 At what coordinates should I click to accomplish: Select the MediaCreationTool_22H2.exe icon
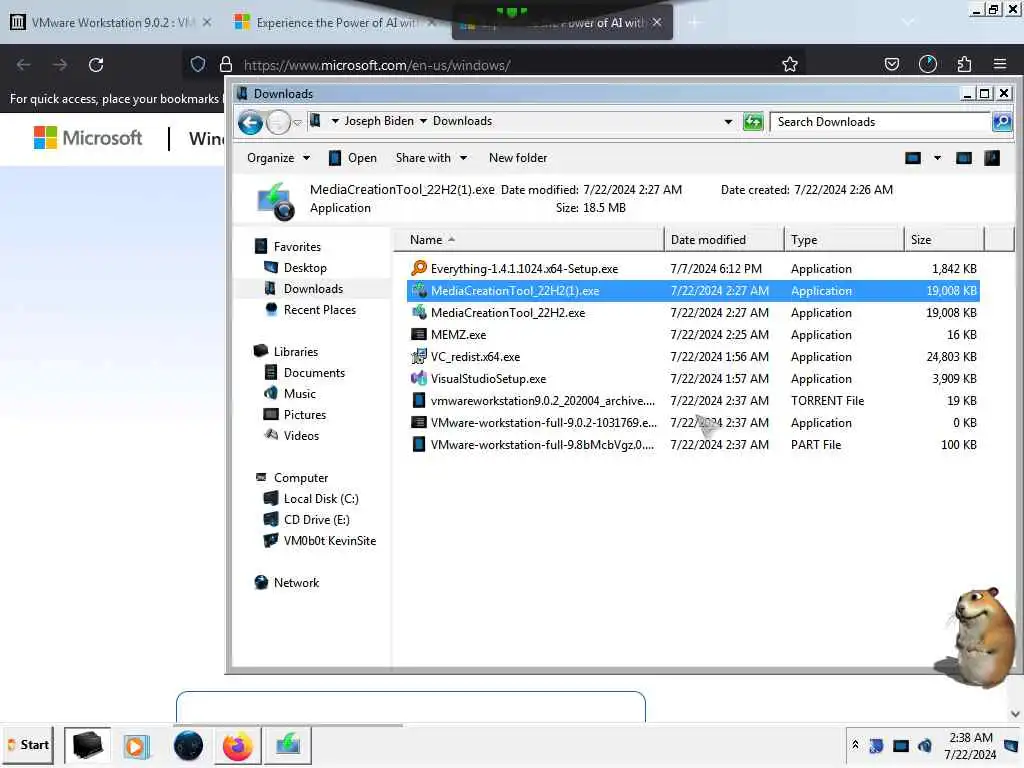(419, 313)
